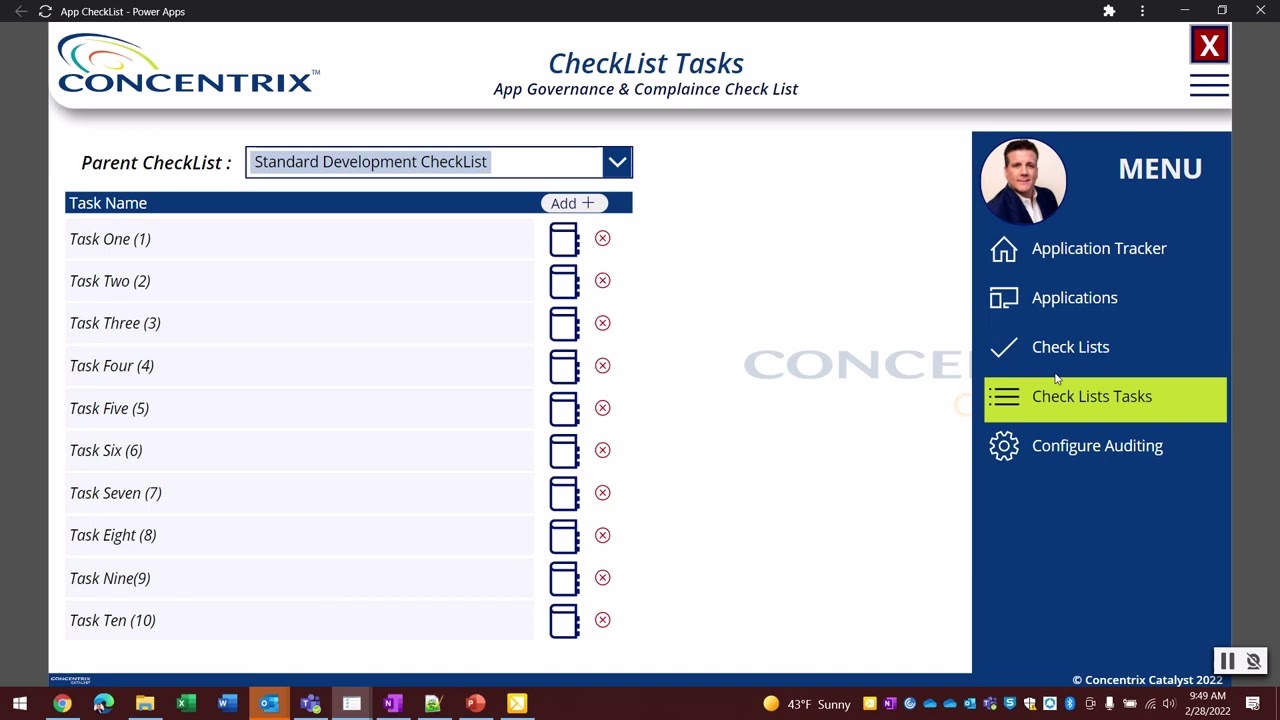Open the browser three-dot menu

[x=1142, y=11]
